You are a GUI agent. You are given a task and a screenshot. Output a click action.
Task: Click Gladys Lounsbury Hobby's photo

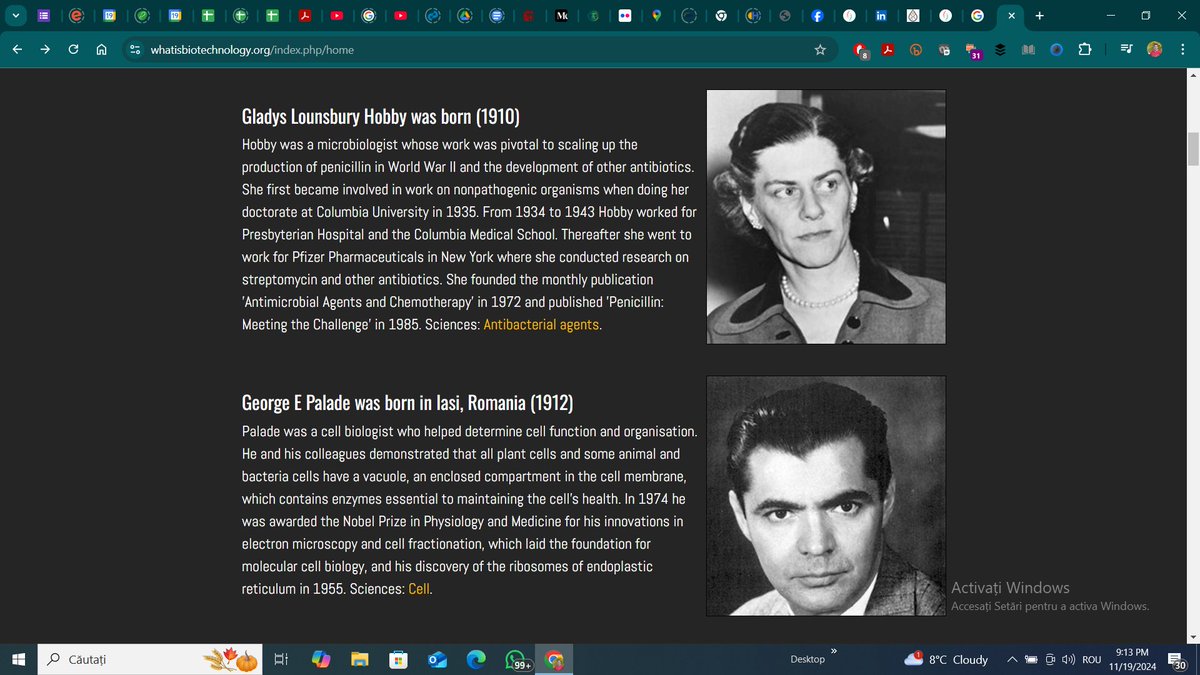[826, 217]
